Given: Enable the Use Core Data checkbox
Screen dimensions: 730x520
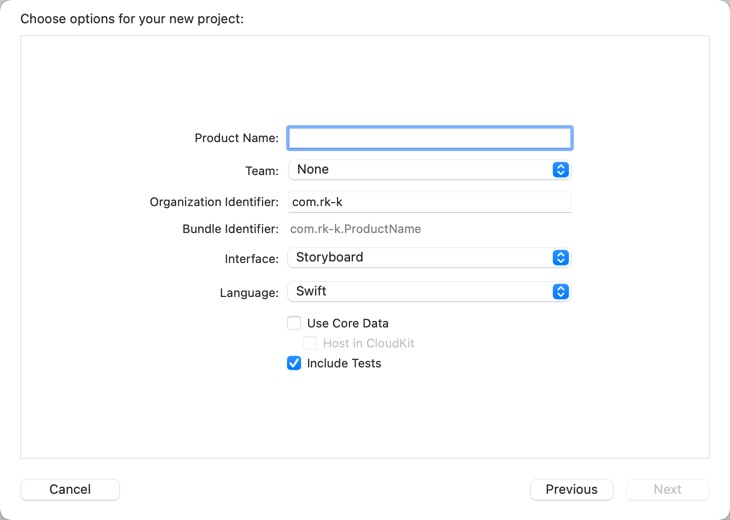Looking at the screenshot, I should click(x=294, y=323).
